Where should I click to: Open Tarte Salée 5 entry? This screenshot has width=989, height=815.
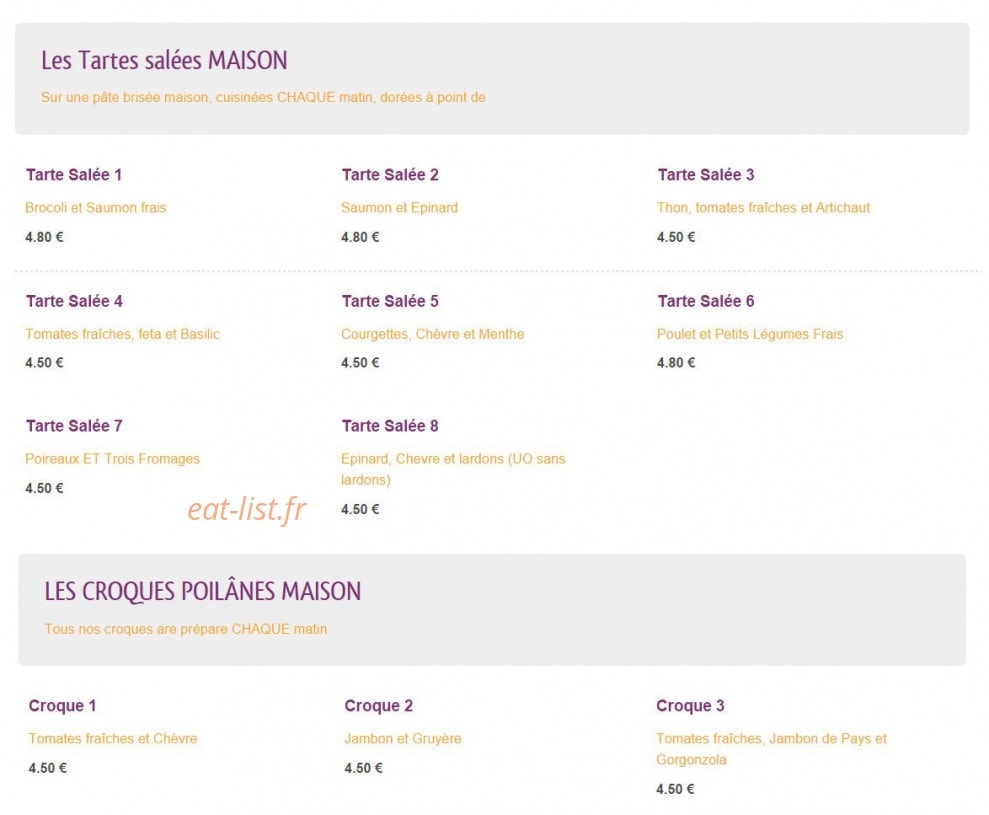390,301
